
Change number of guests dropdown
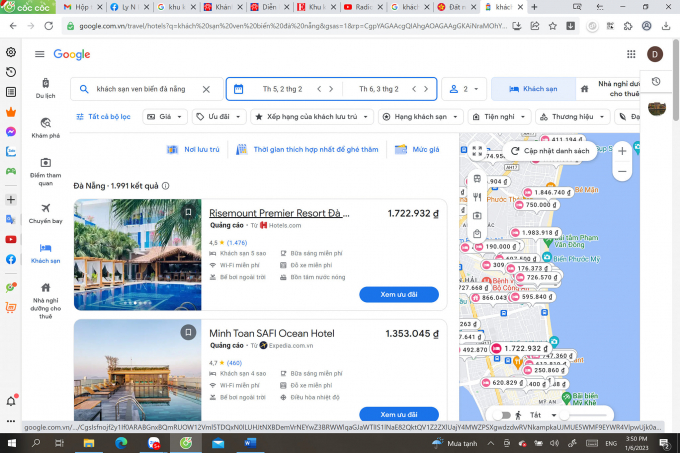464,89
